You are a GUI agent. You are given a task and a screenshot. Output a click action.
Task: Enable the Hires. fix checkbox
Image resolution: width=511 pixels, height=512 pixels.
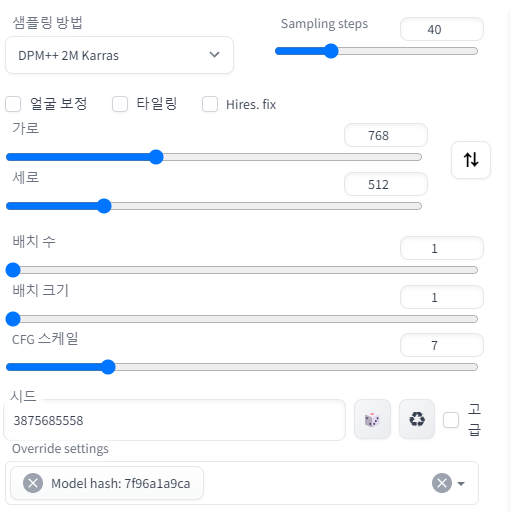pos(210,104)
